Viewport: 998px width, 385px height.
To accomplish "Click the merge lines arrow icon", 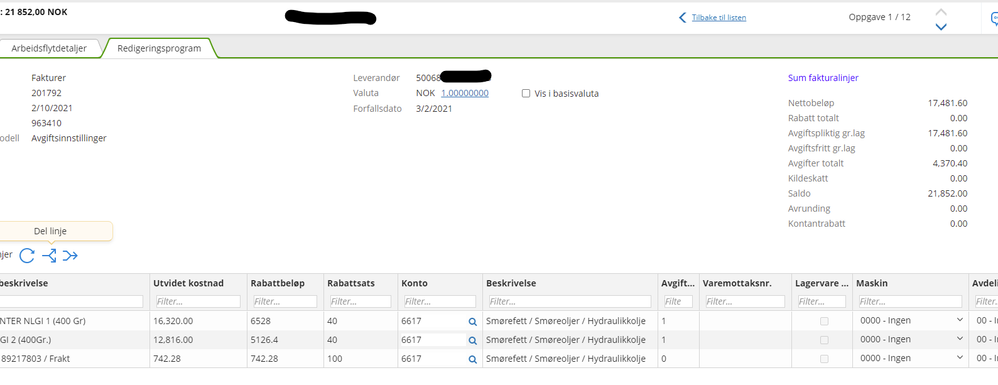I will click(70, 256).
